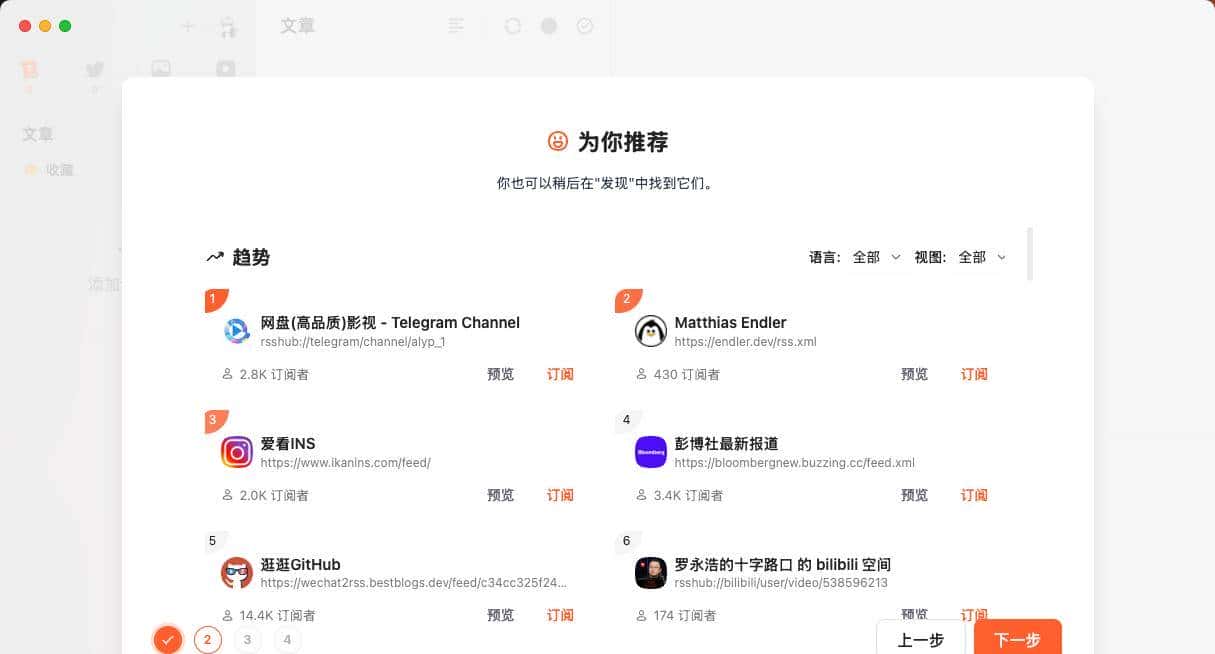Click the 下一步 next step button
The image size is (1215, 654).
click(1017, 639)
